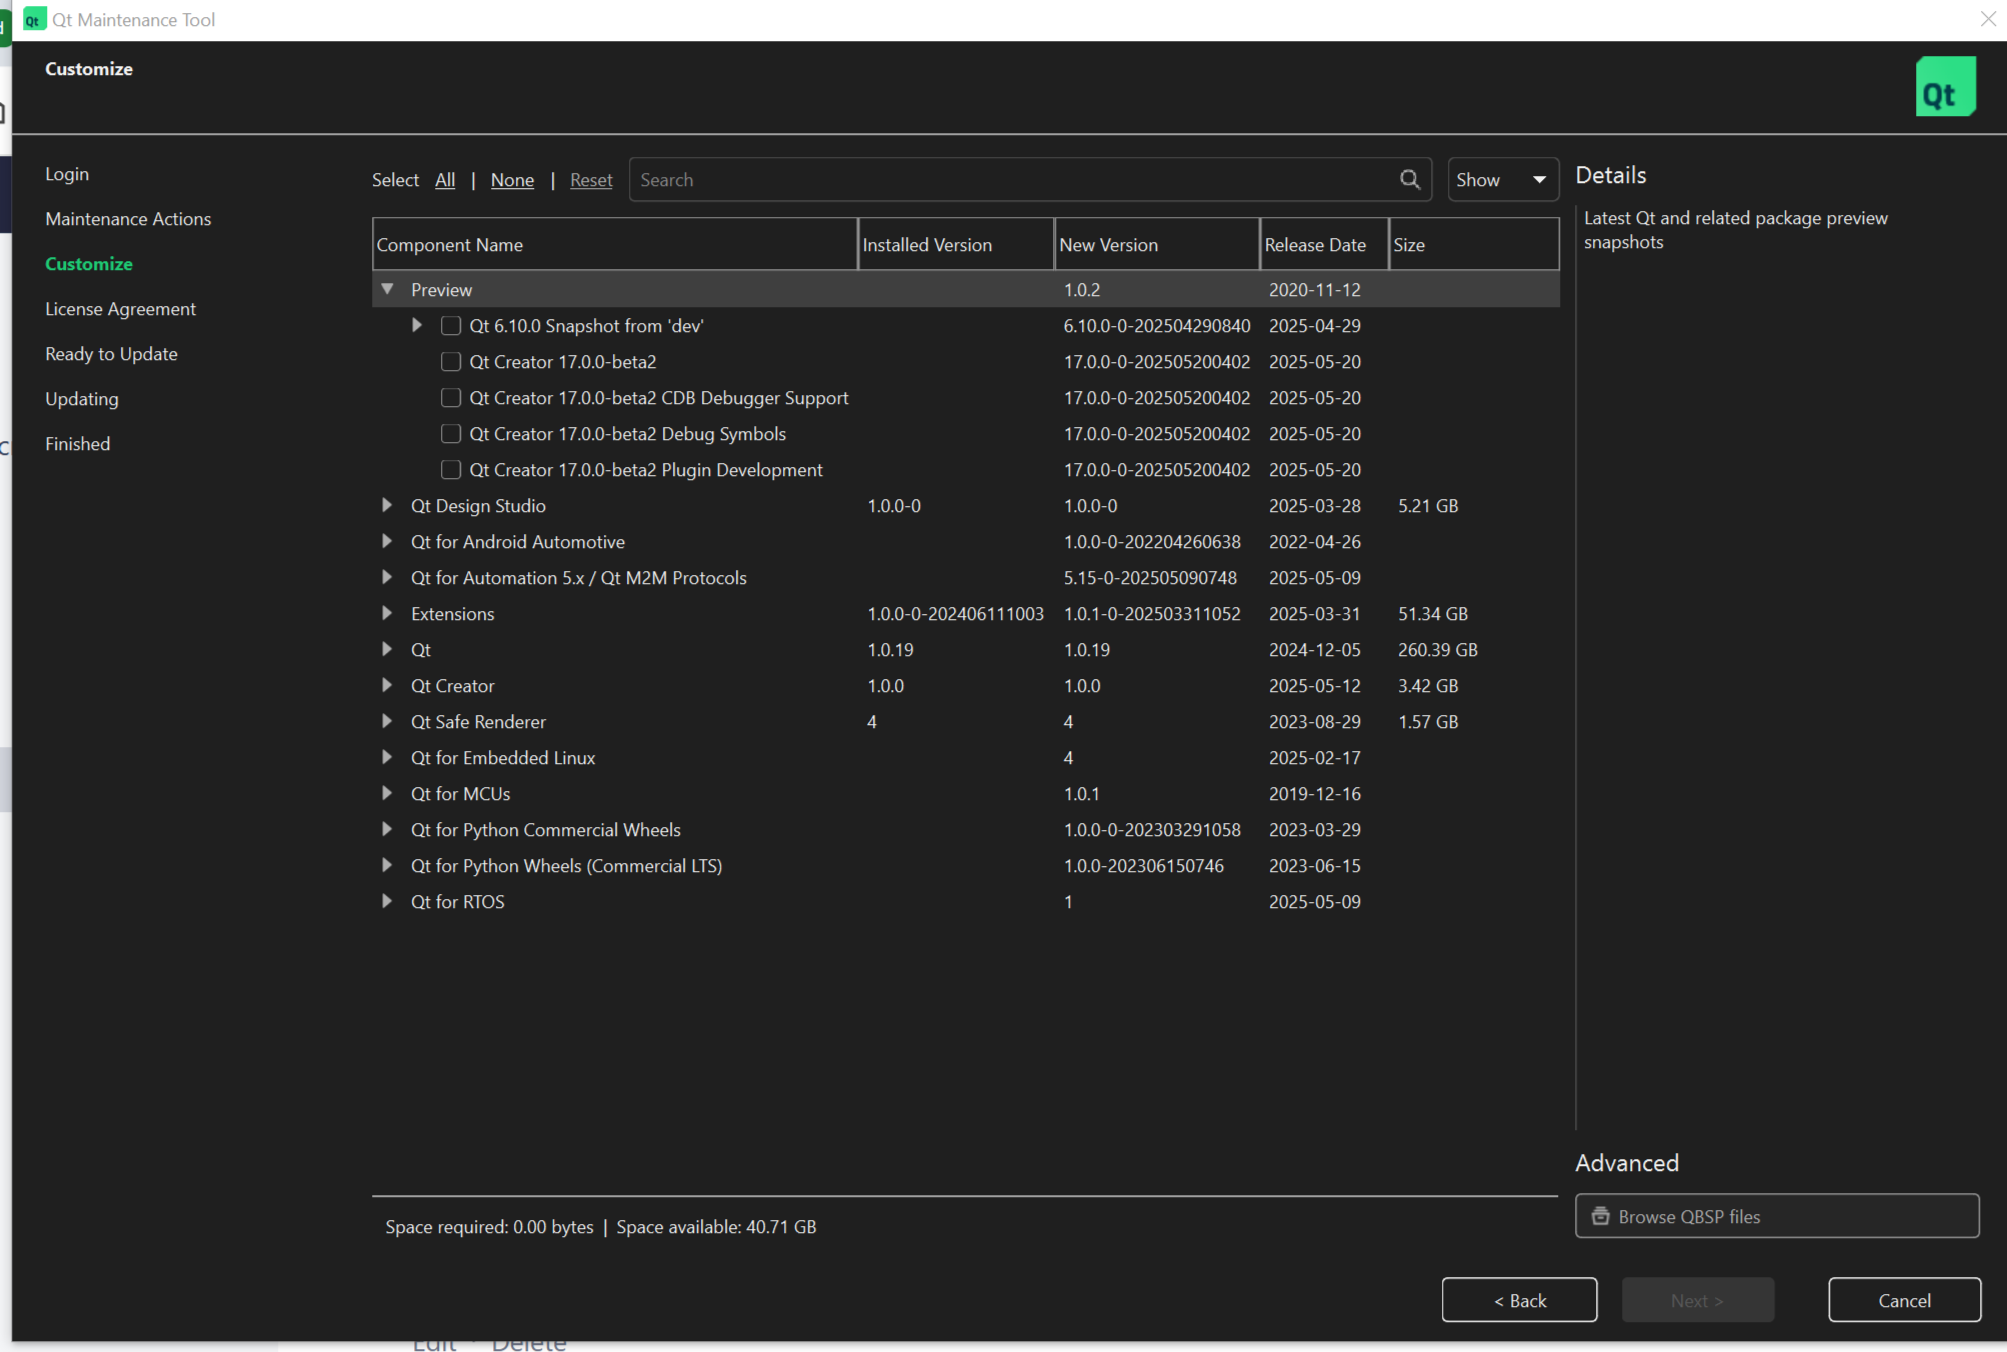This screenshot has height=1352, width=2007.
Task: Collapse the Preview tree node
Action: [x=387, y=289]
